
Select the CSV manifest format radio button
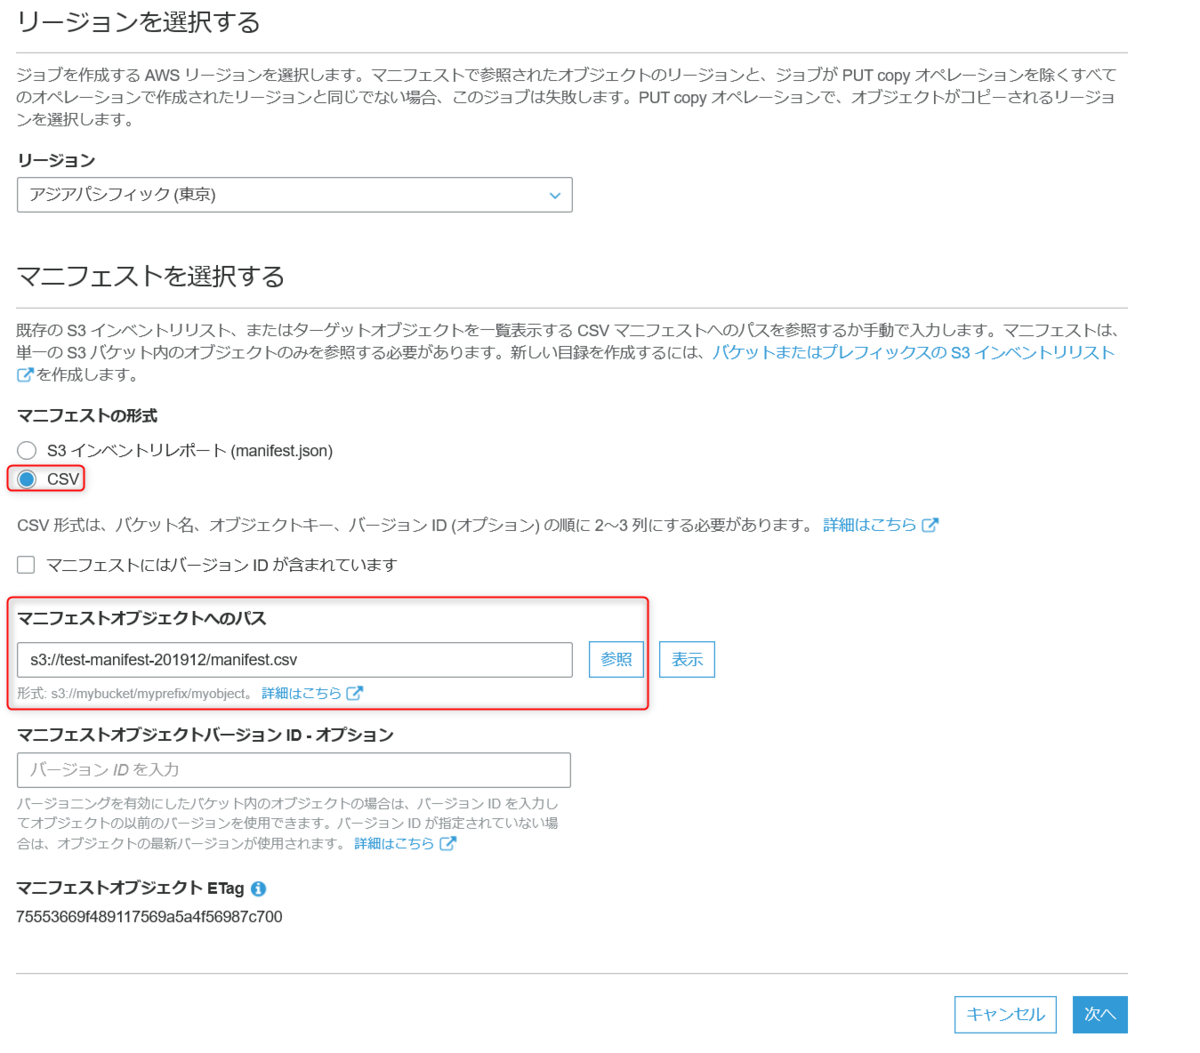pos(27,479)
